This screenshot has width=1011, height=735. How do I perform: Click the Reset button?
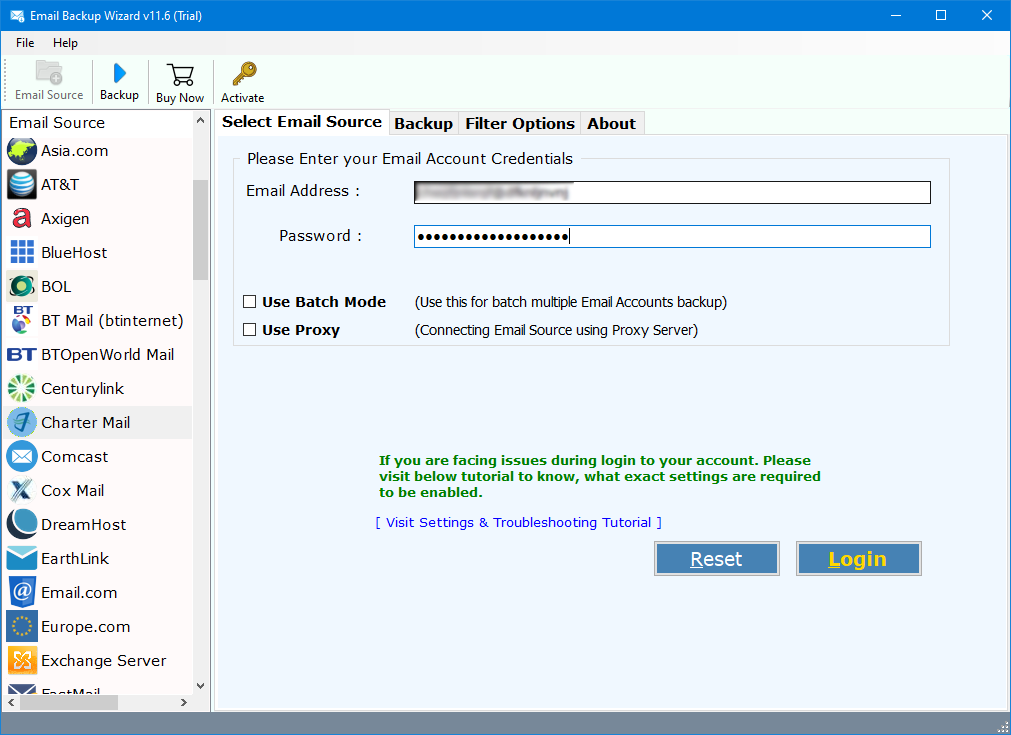click(x=716, y=559)
